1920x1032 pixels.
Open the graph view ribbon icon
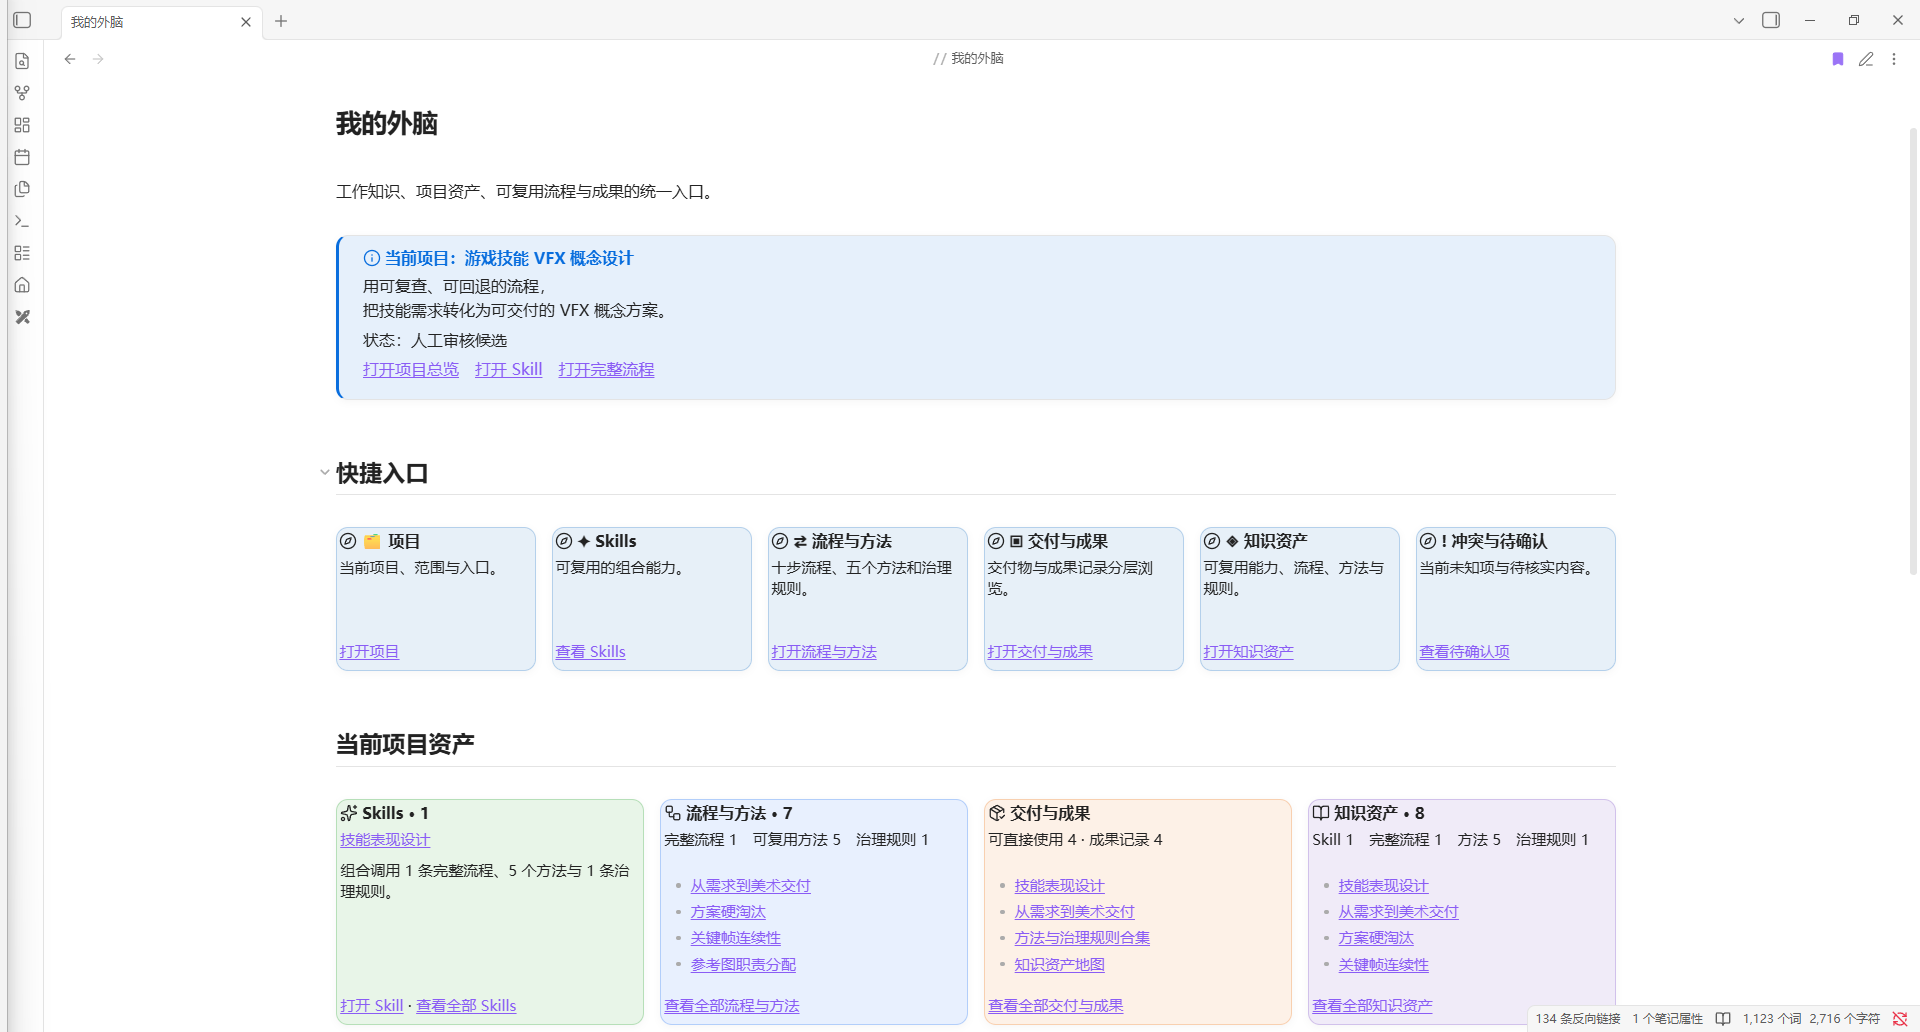tap(22, 93)
